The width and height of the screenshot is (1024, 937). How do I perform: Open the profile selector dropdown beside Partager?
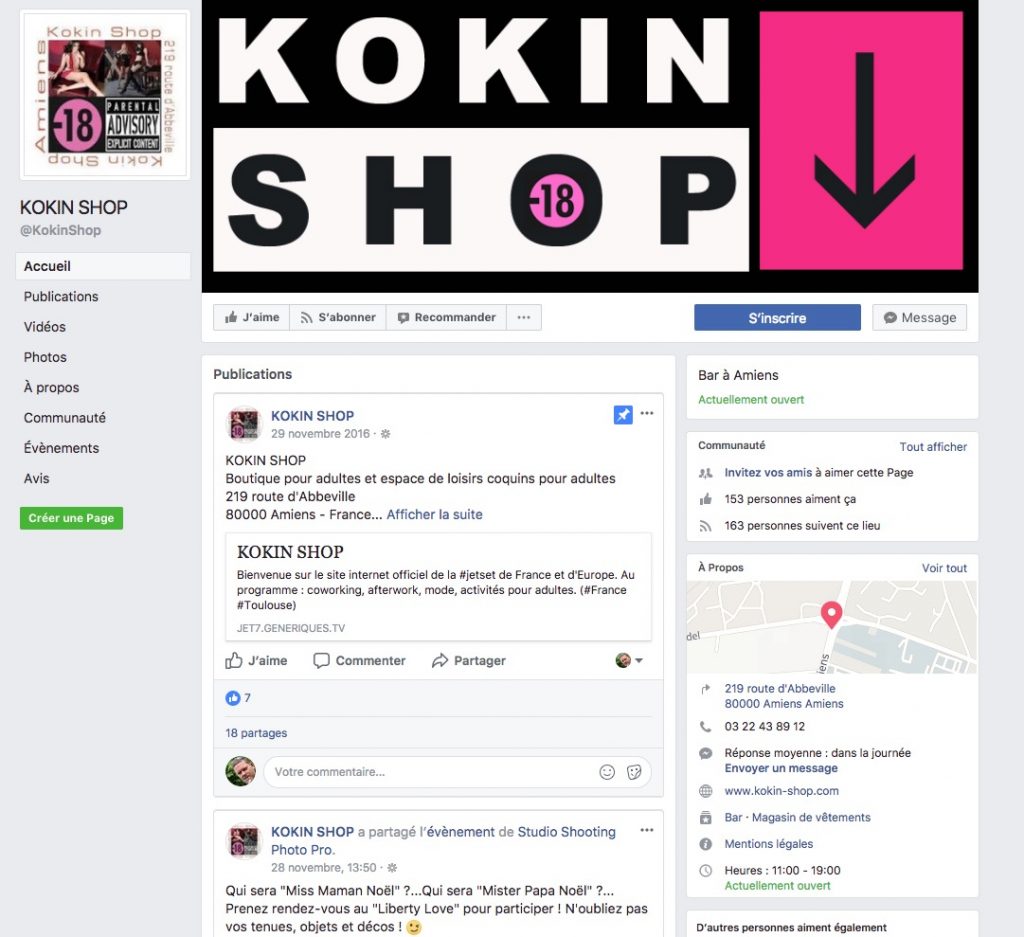pos(629,660)
